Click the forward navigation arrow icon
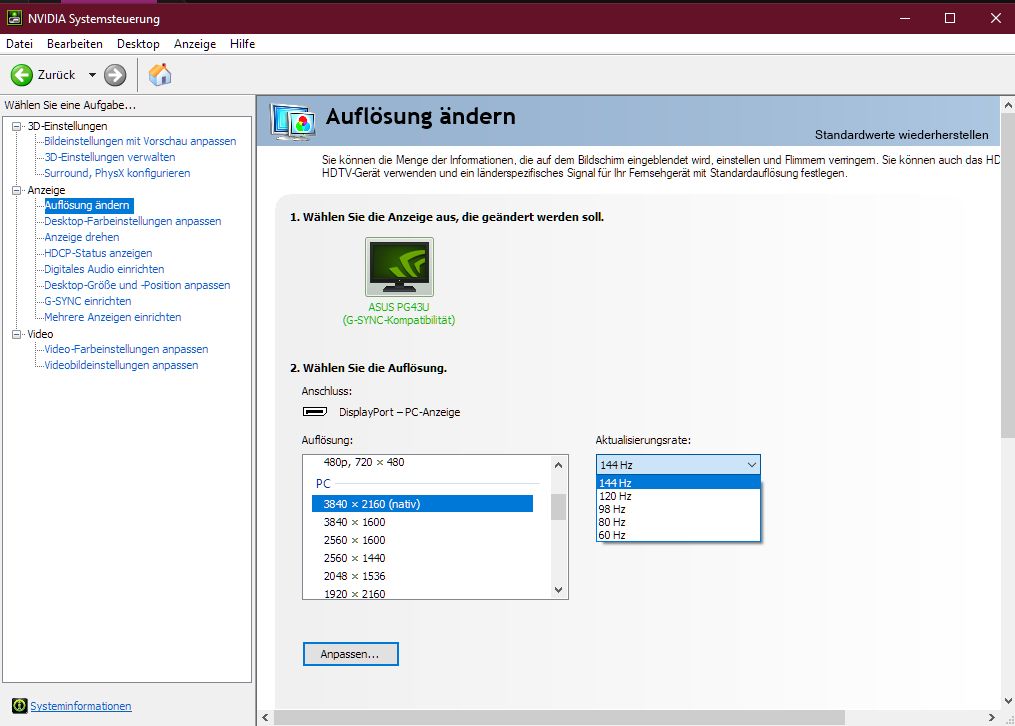The image size is (1015, 726). pos(115,74)
